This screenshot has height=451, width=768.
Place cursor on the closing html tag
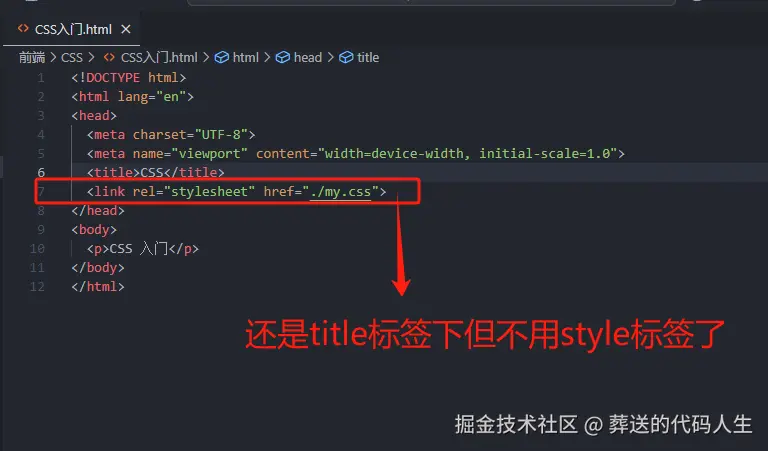(97, 286)
